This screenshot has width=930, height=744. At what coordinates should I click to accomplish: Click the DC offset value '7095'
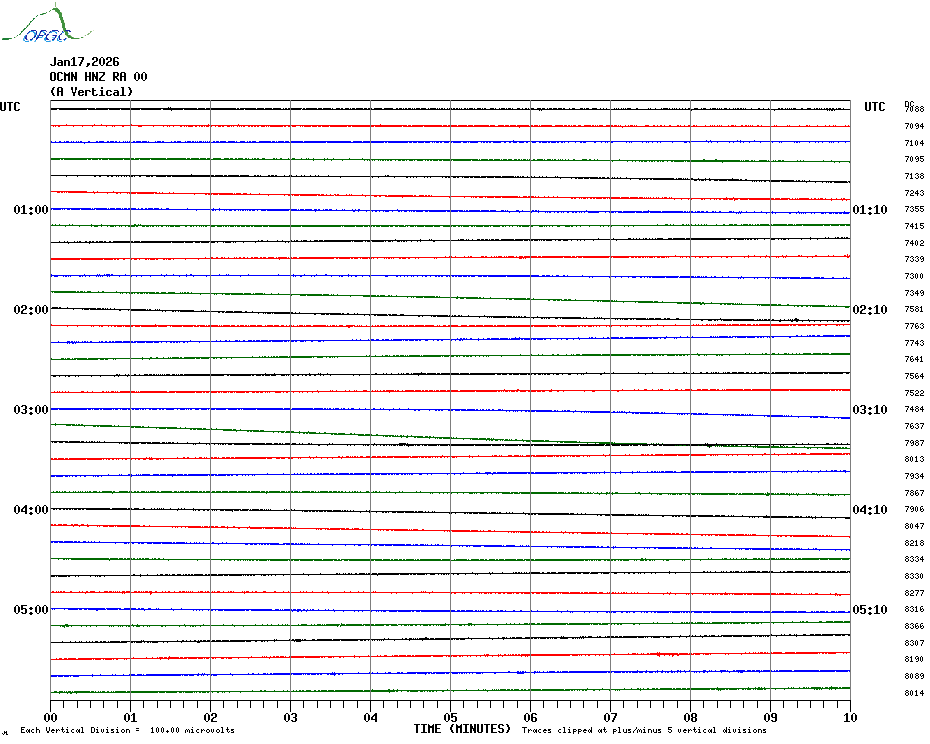(x=914, y=159)
